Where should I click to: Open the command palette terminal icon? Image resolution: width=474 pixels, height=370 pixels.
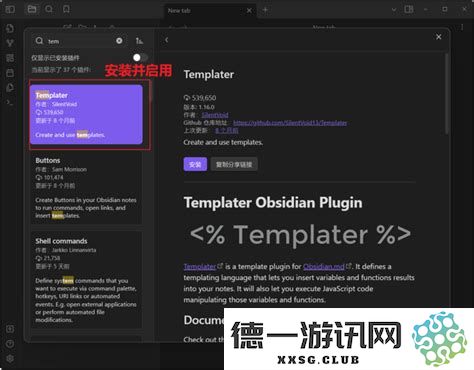(x=10, y=102)
